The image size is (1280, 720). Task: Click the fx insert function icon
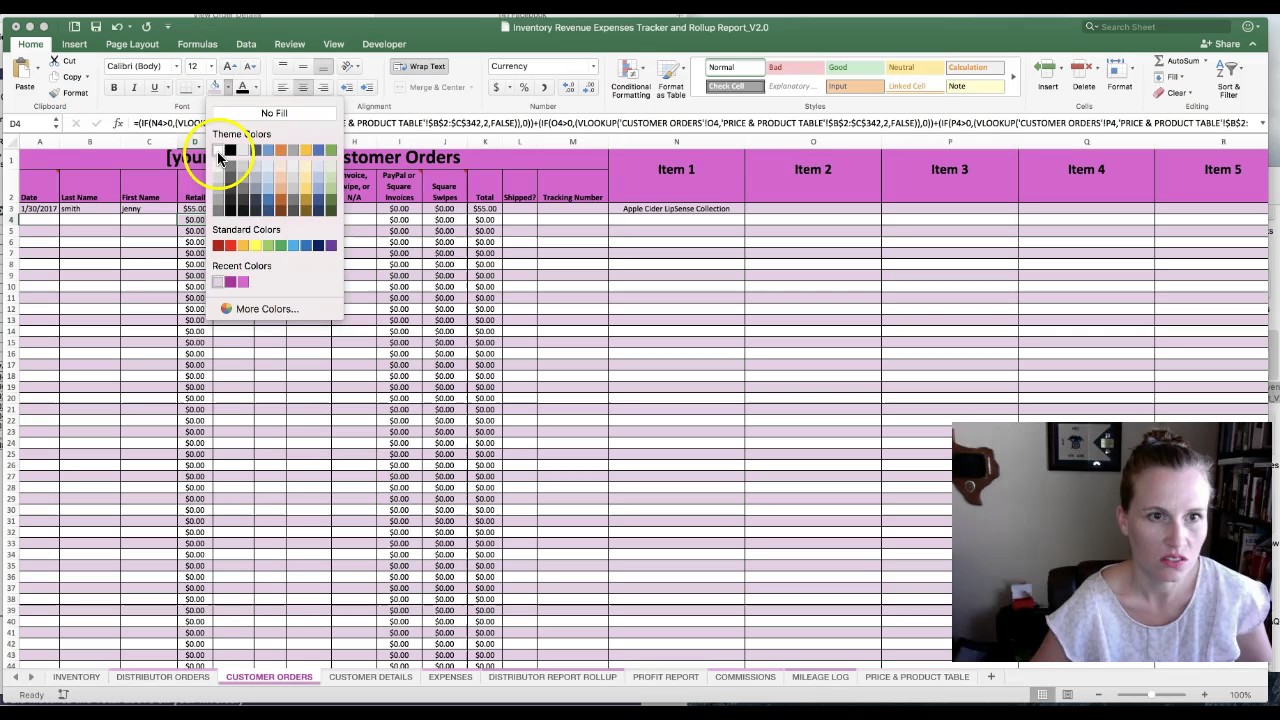tap(118, 123)
